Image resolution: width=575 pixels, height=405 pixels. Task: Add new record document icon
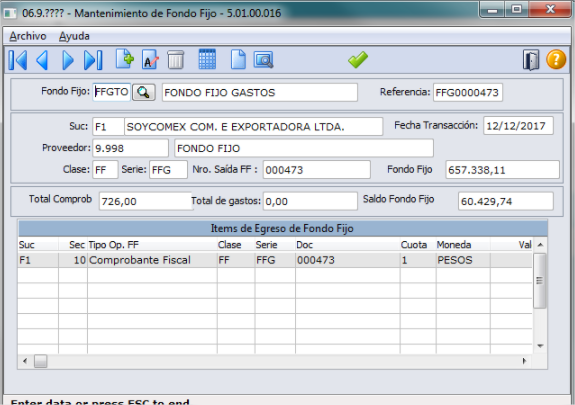[x=125, y=59]
